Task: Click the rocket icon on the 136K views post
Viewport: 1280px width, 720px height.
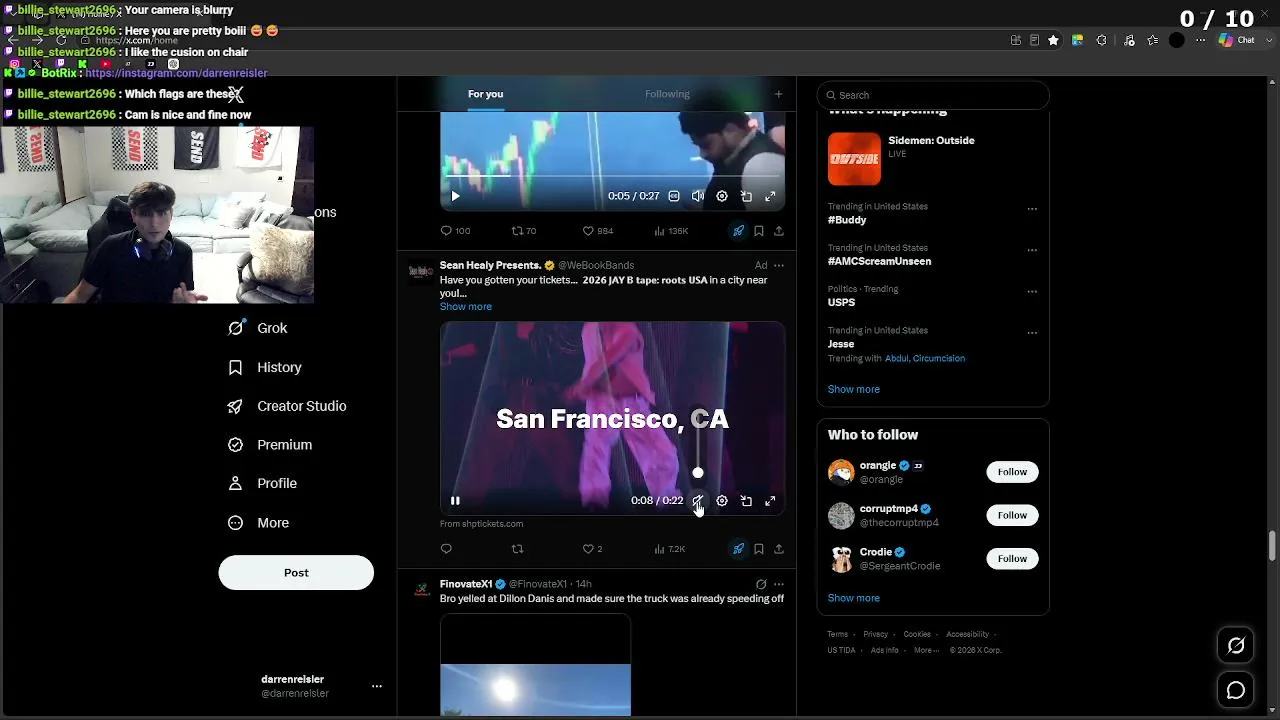Action: coord(738,231)
